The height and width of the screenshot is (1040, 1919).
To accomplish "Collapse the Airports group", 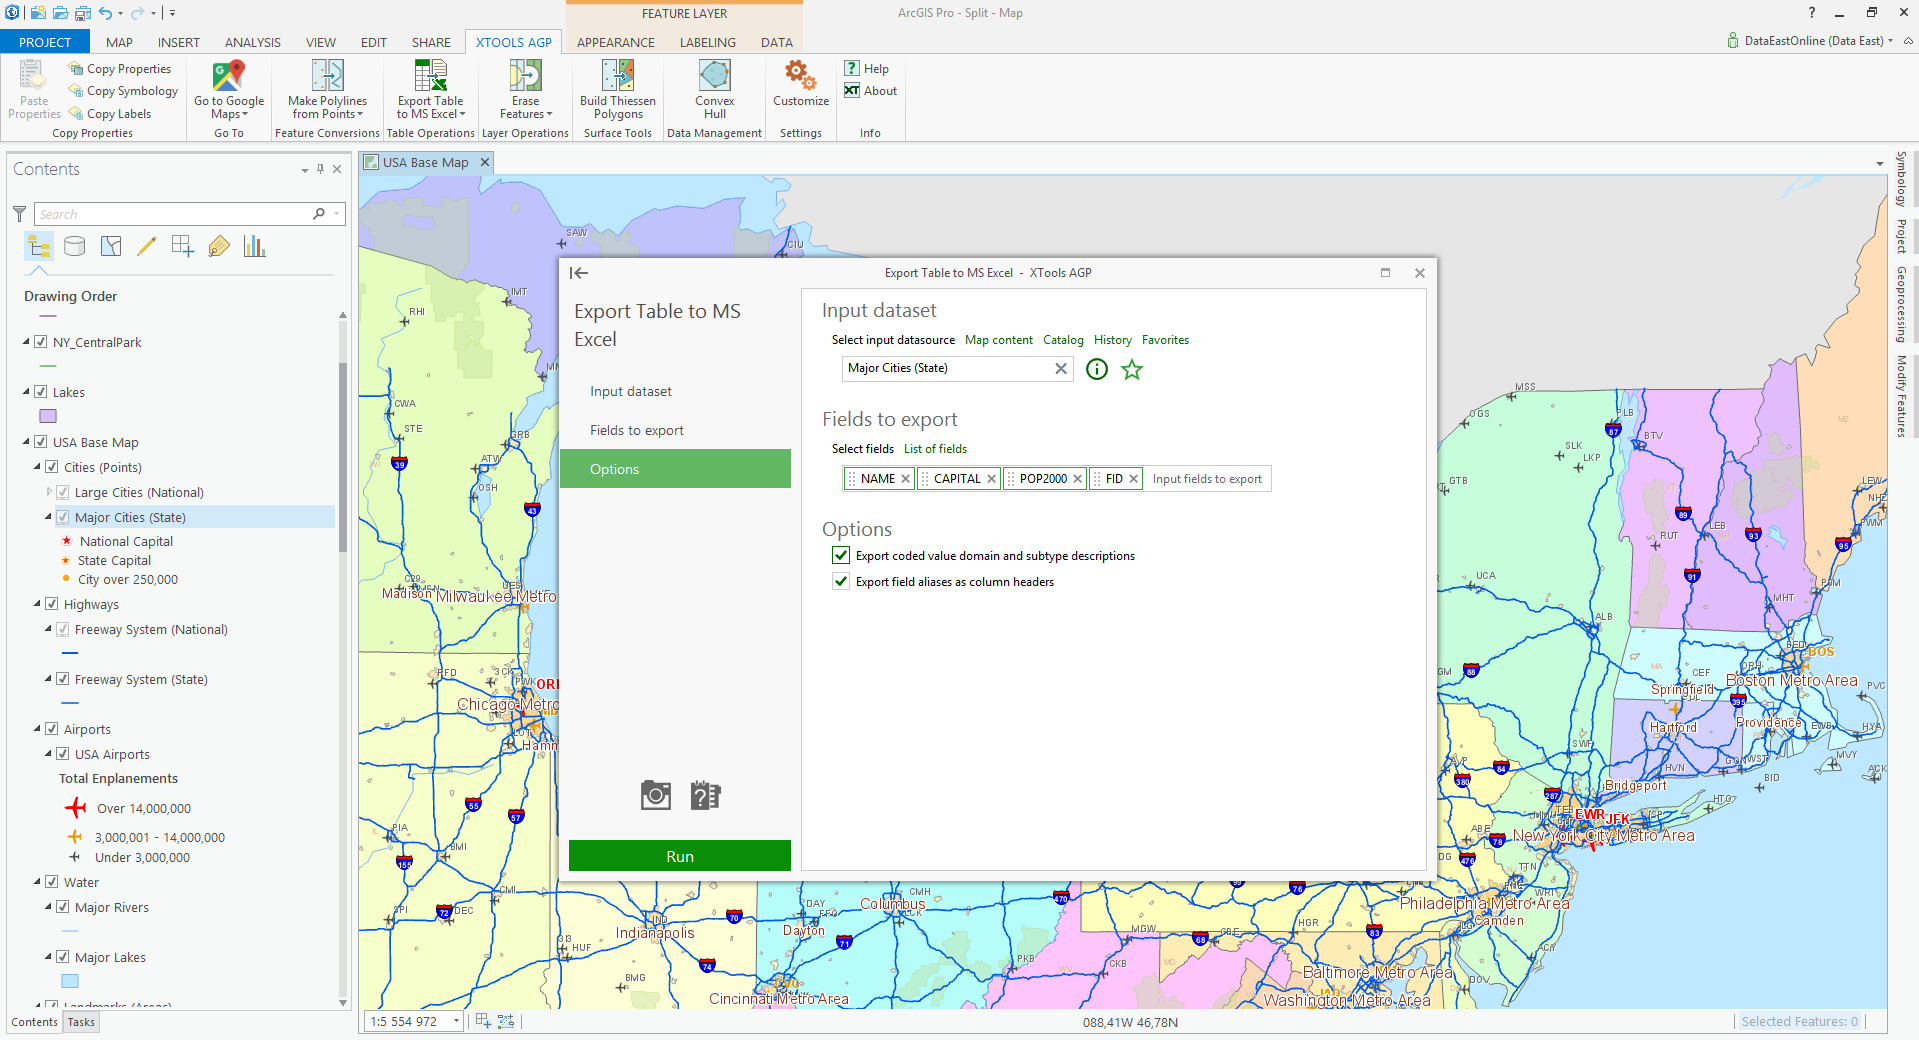I will 37,729.
